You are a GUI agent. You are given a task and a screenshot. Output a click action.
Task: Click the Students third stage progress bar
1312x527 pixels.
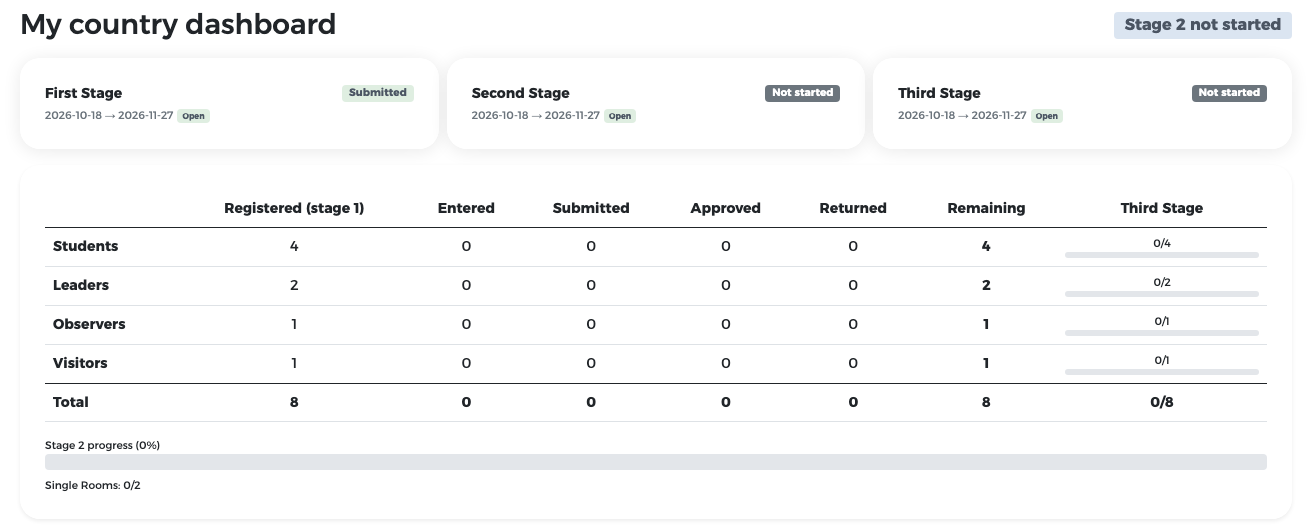(x=1162, y=255)
